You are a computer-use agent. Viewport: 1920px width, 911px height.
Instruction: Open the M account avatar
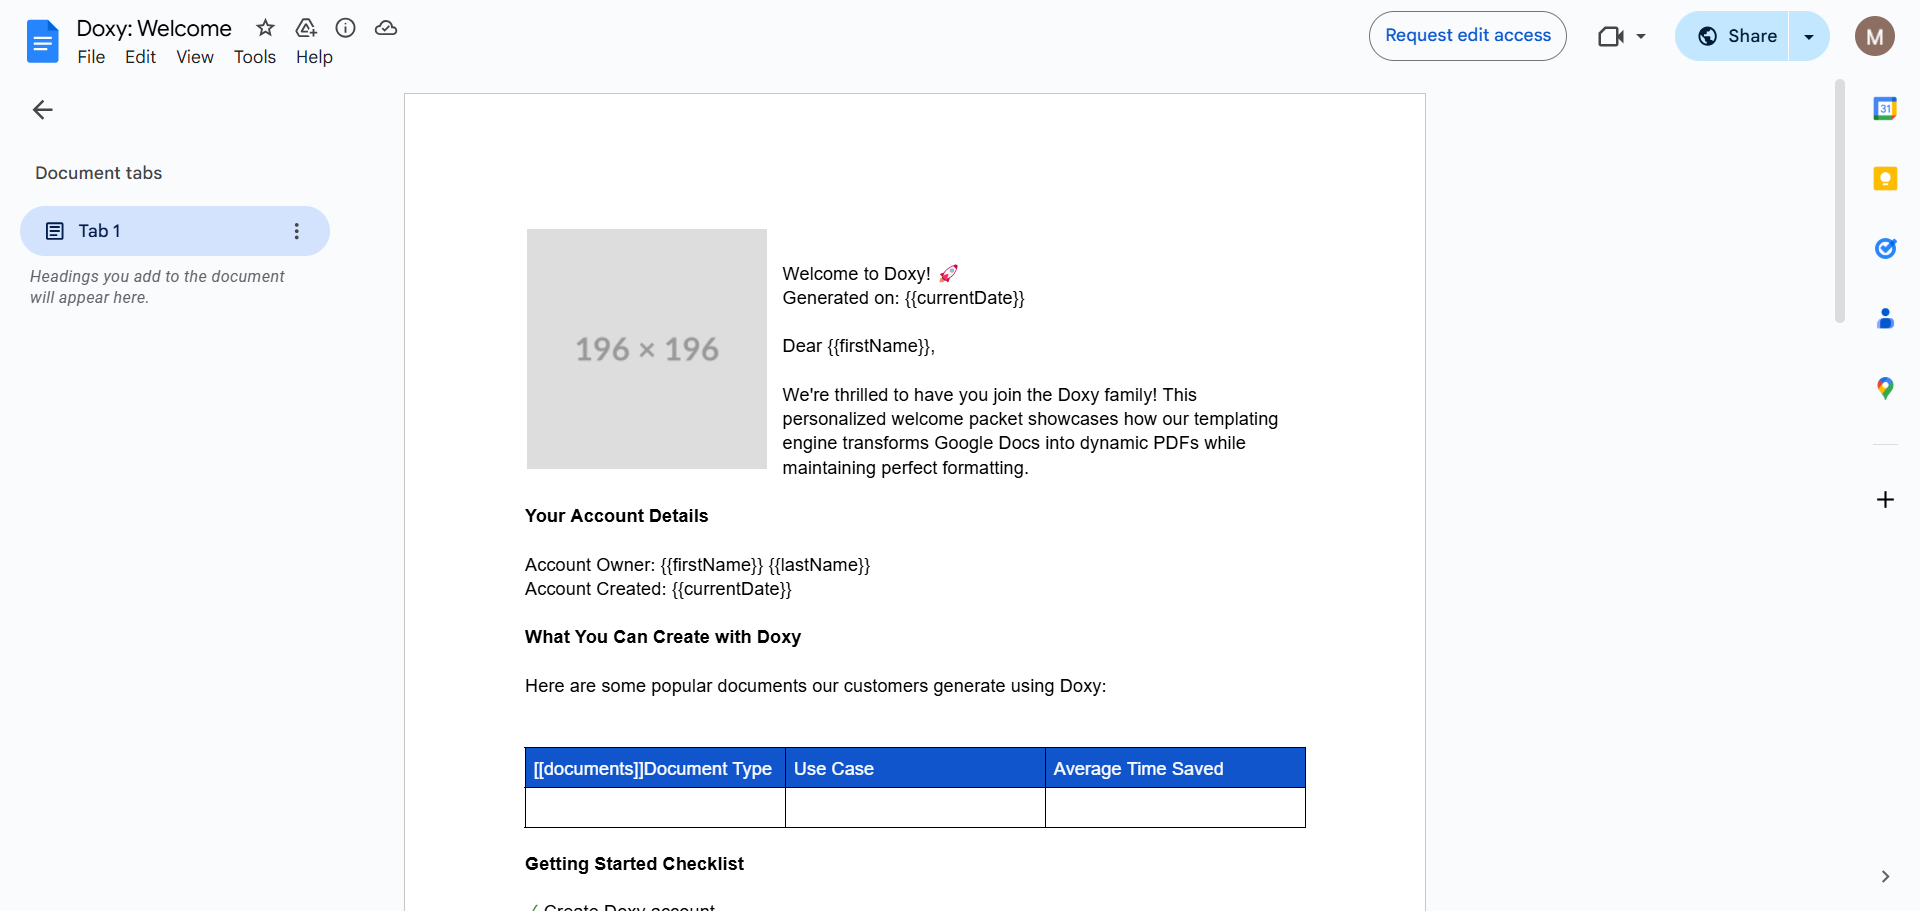tap(1875, 36)
